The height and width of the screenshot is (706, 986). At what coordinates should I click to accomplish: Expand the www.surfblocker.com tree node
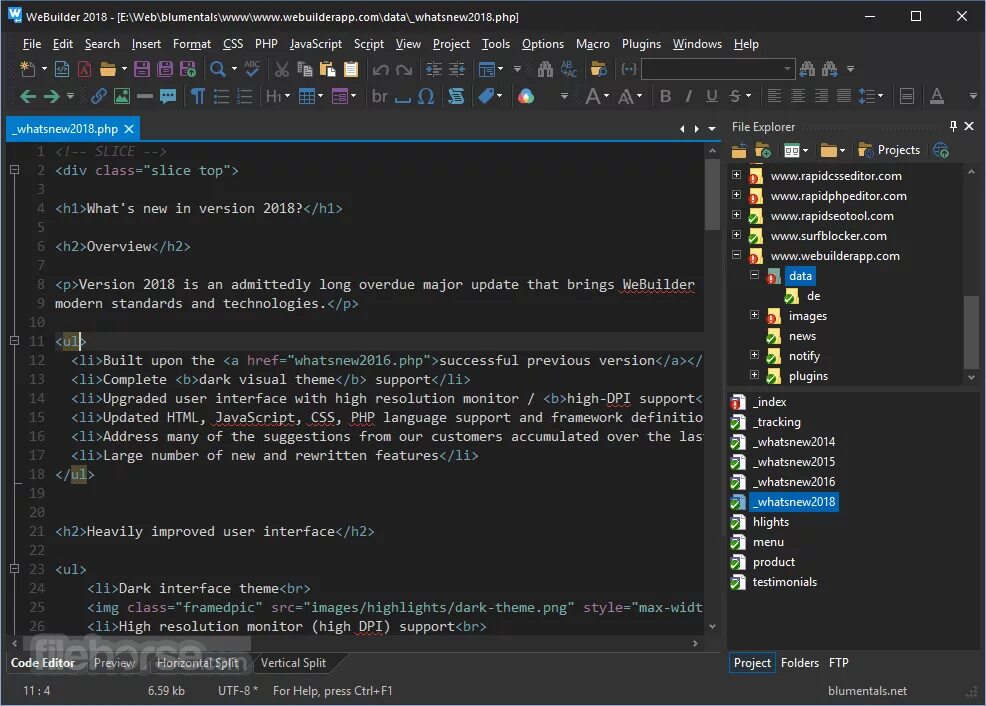tap(736, 234)
